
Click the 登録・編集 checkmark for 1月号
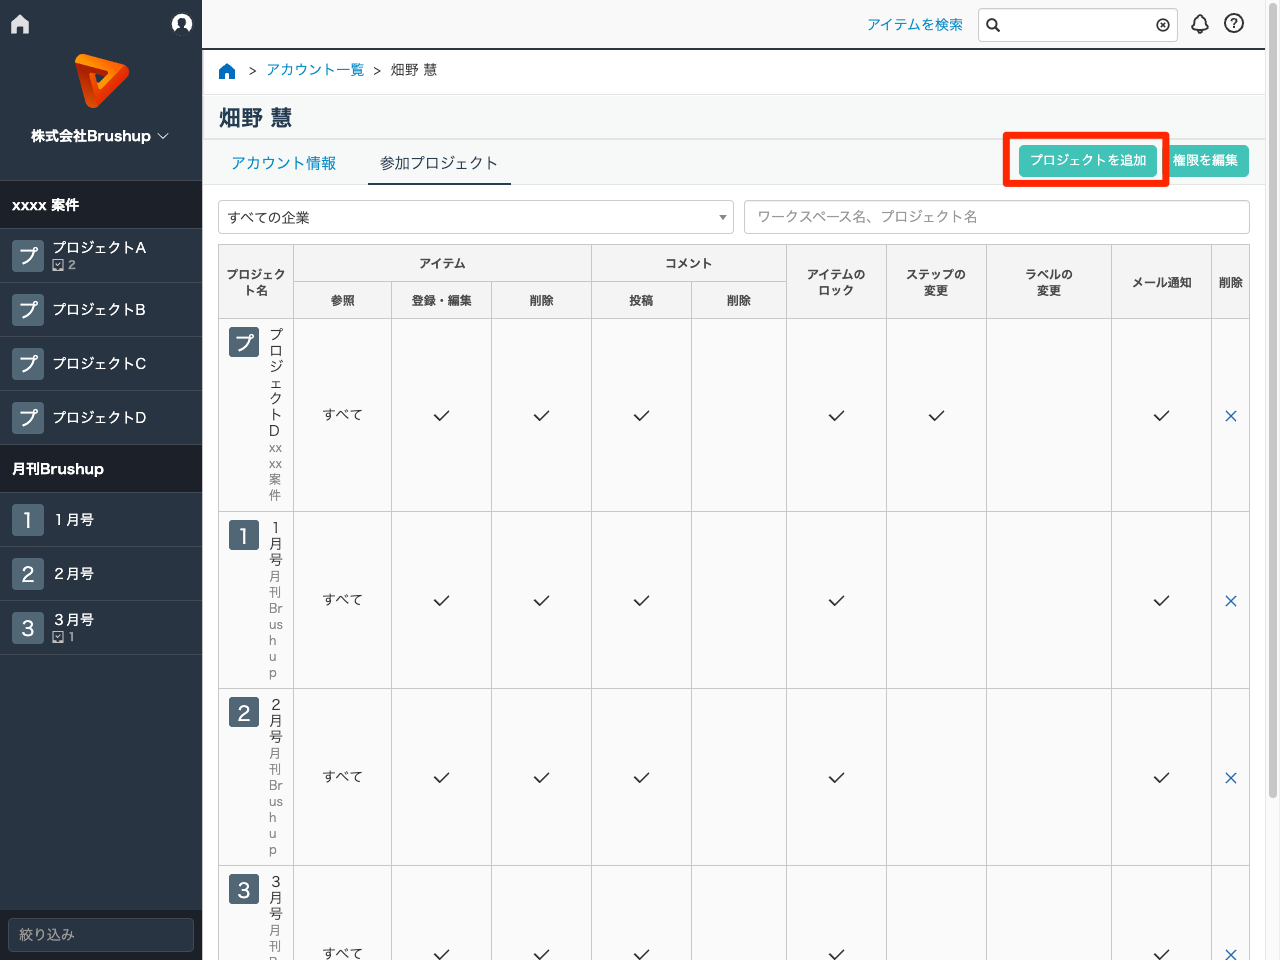[x=441, y=601]
